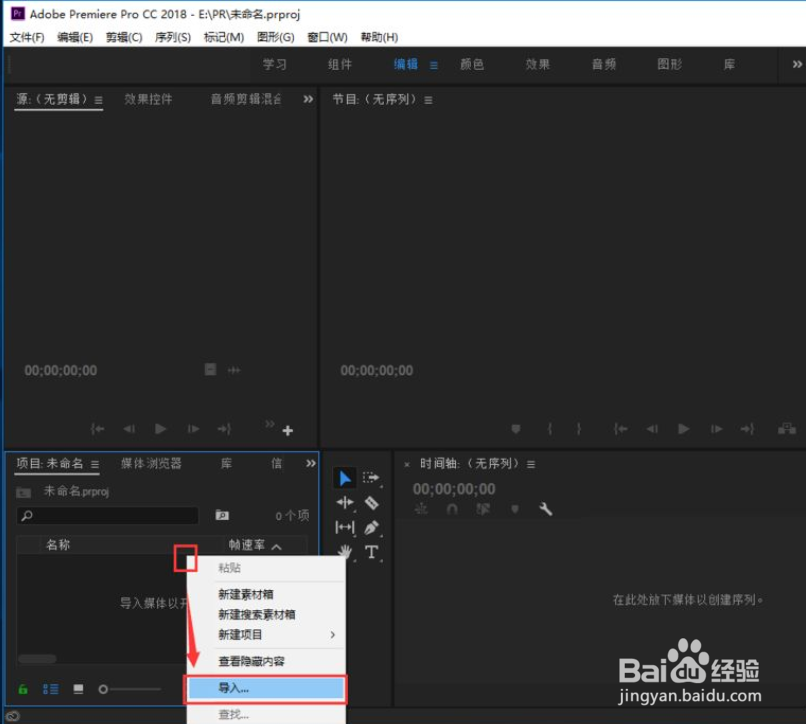Click the Lift/Extract icon in program monitor

(787, 428)
